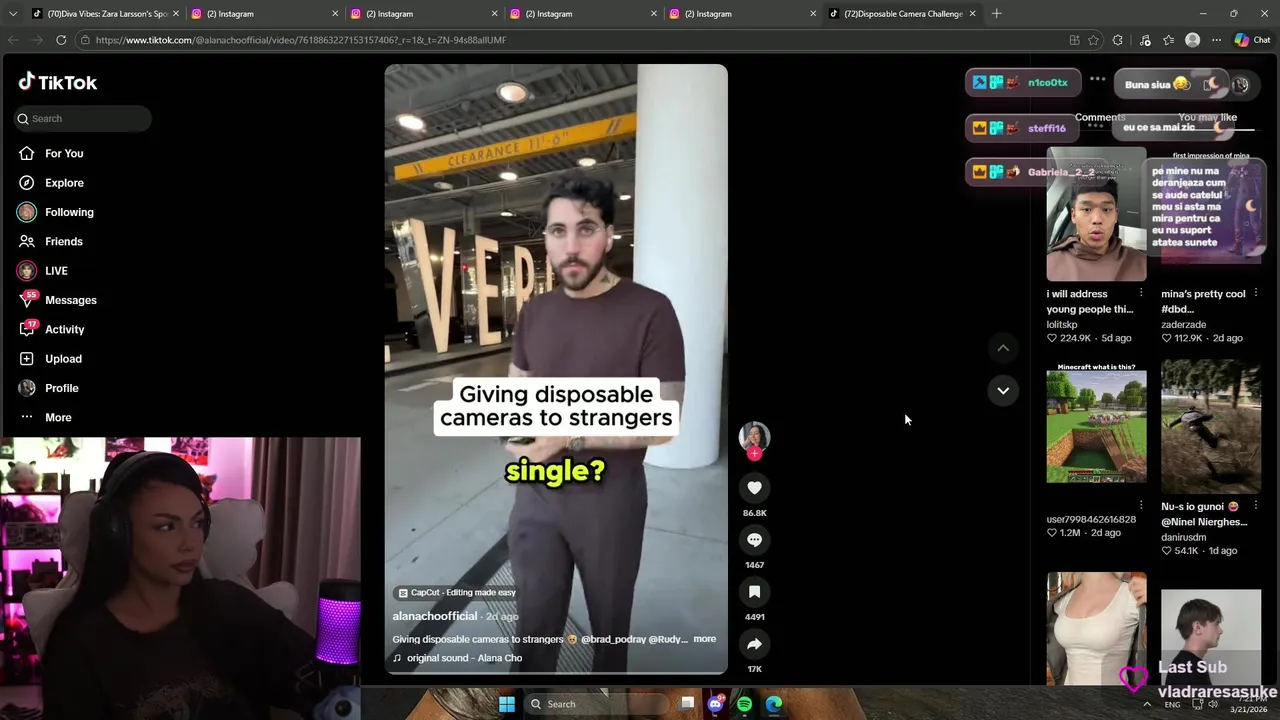Switch to the Disposable Camera Challenge tab
The width and height of the screenshot is (1280, 720).
click(903, 14)
